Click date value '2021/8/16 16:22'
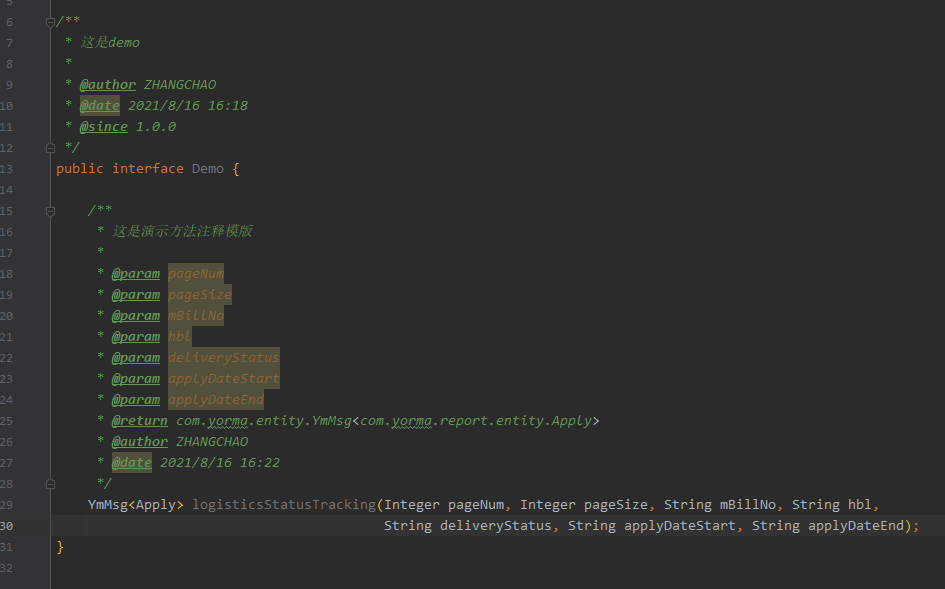Image resolution: width=945 pixels, height=589 pixels. click(220, 462)
